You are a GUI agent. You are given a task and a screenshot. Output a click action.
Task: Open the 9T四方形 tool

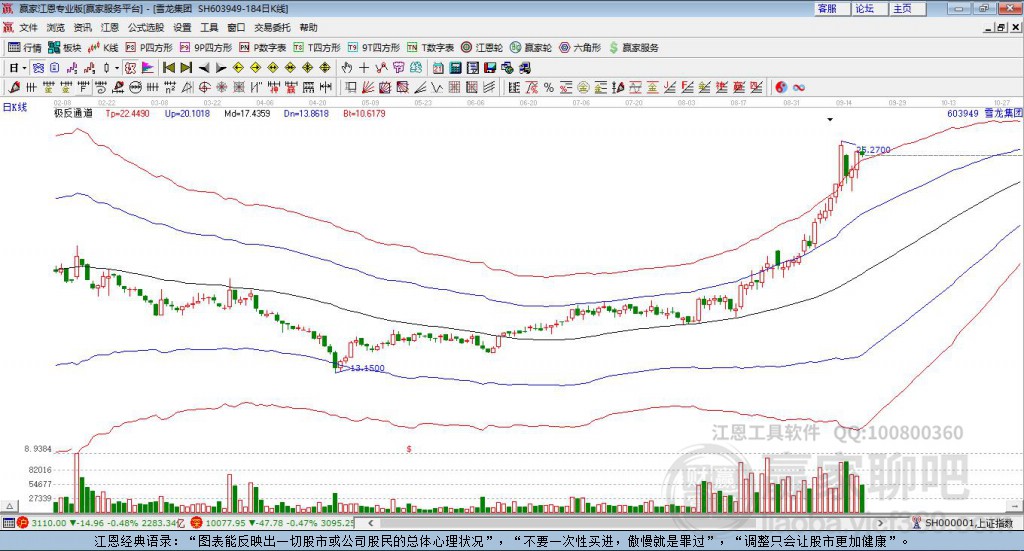374,48
